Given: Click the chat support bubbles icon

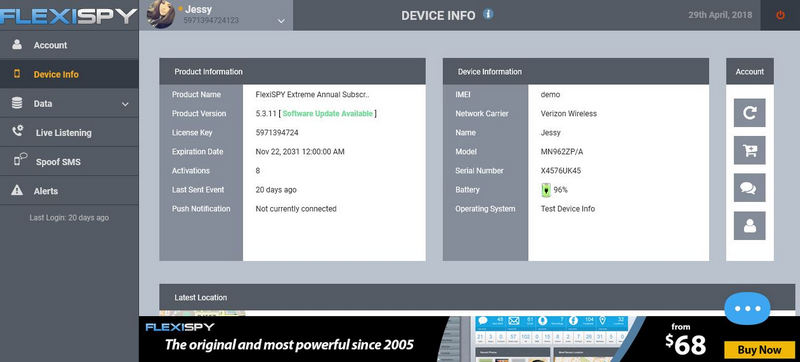Looking at the screenshot, I should coord(749,188).
